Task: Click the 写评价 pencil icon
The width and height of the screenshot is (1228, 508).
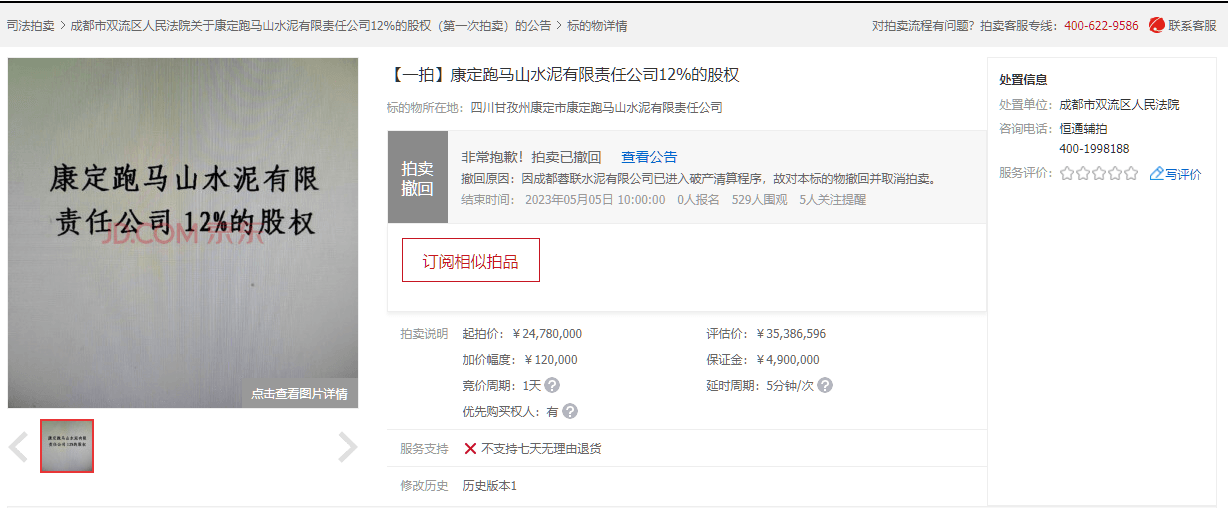Action: tap(1157, 174)
